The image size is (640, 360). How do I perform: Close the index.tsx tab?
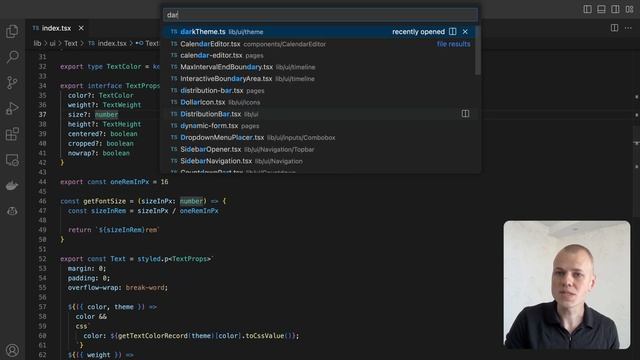point(81,28)
